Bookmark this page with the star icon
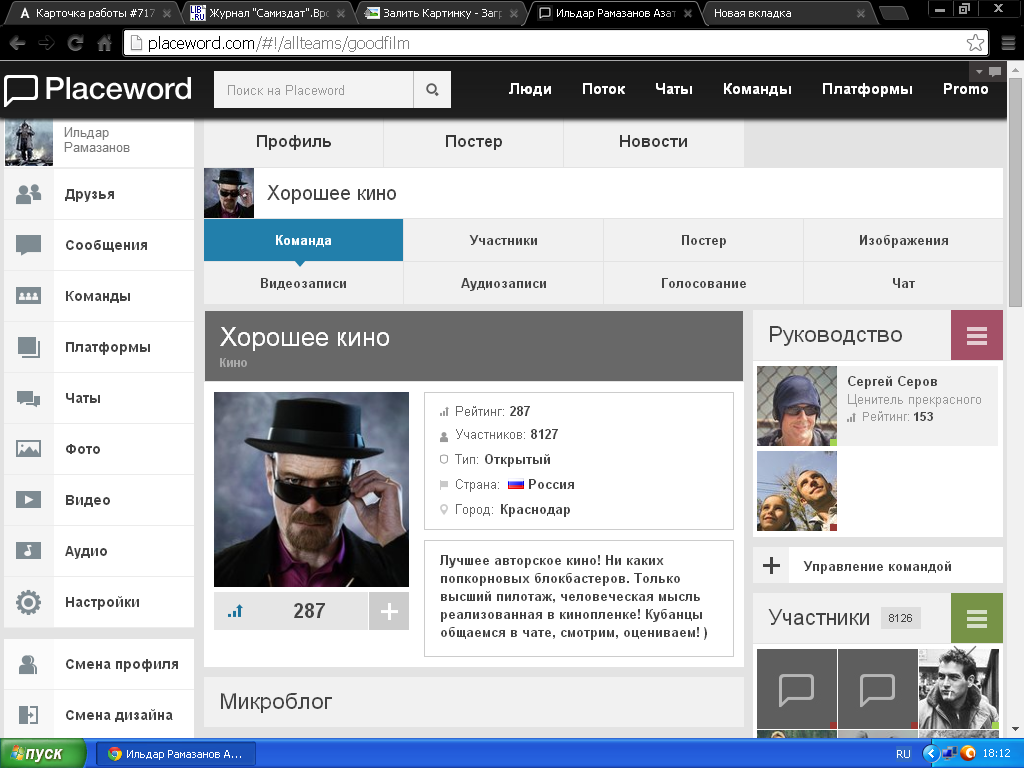 pyautogui.click(x=975, y=43)
